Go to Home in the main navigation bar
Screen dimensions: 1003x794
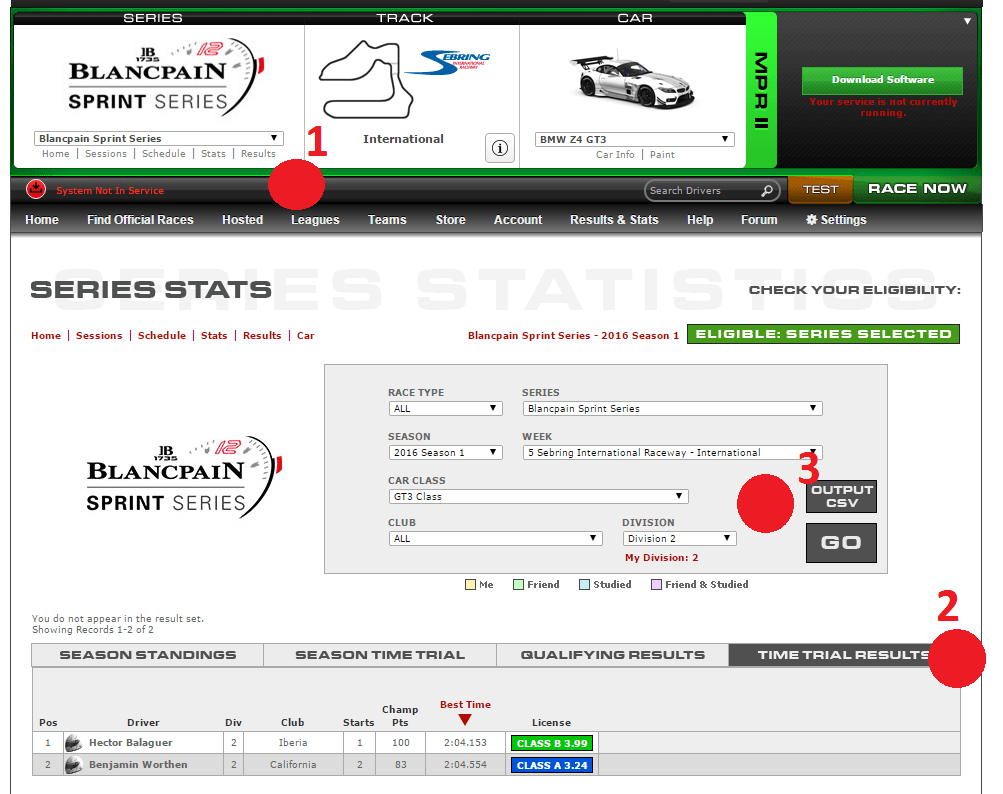[x=42, y=219]
